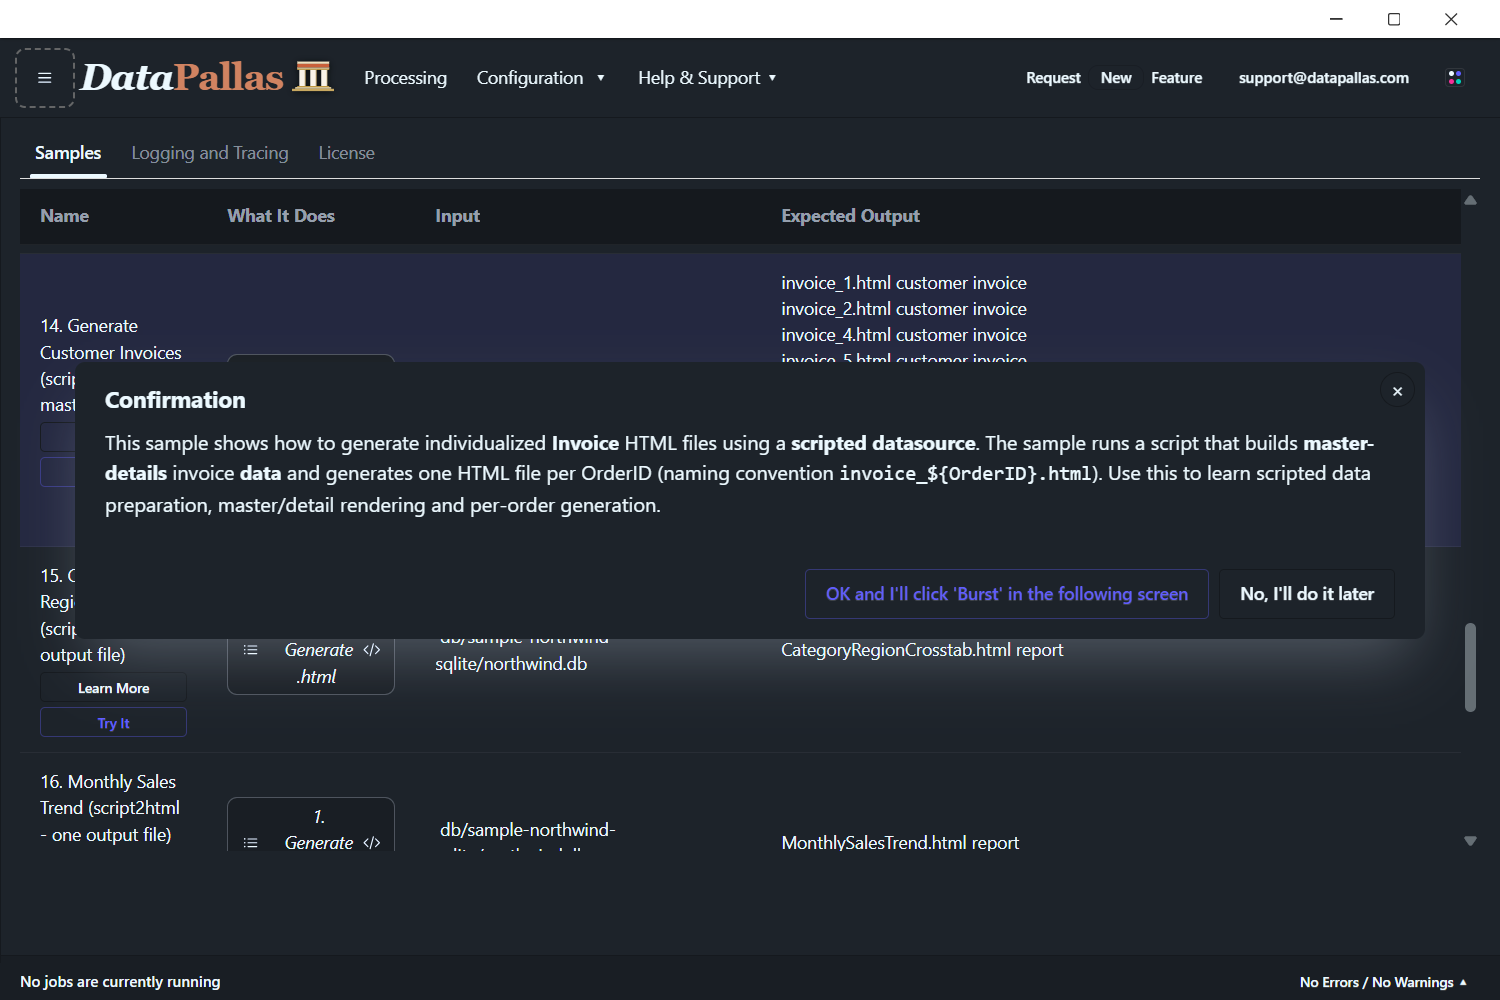Click code brackets icon in sample 15 box

[372, 650]
